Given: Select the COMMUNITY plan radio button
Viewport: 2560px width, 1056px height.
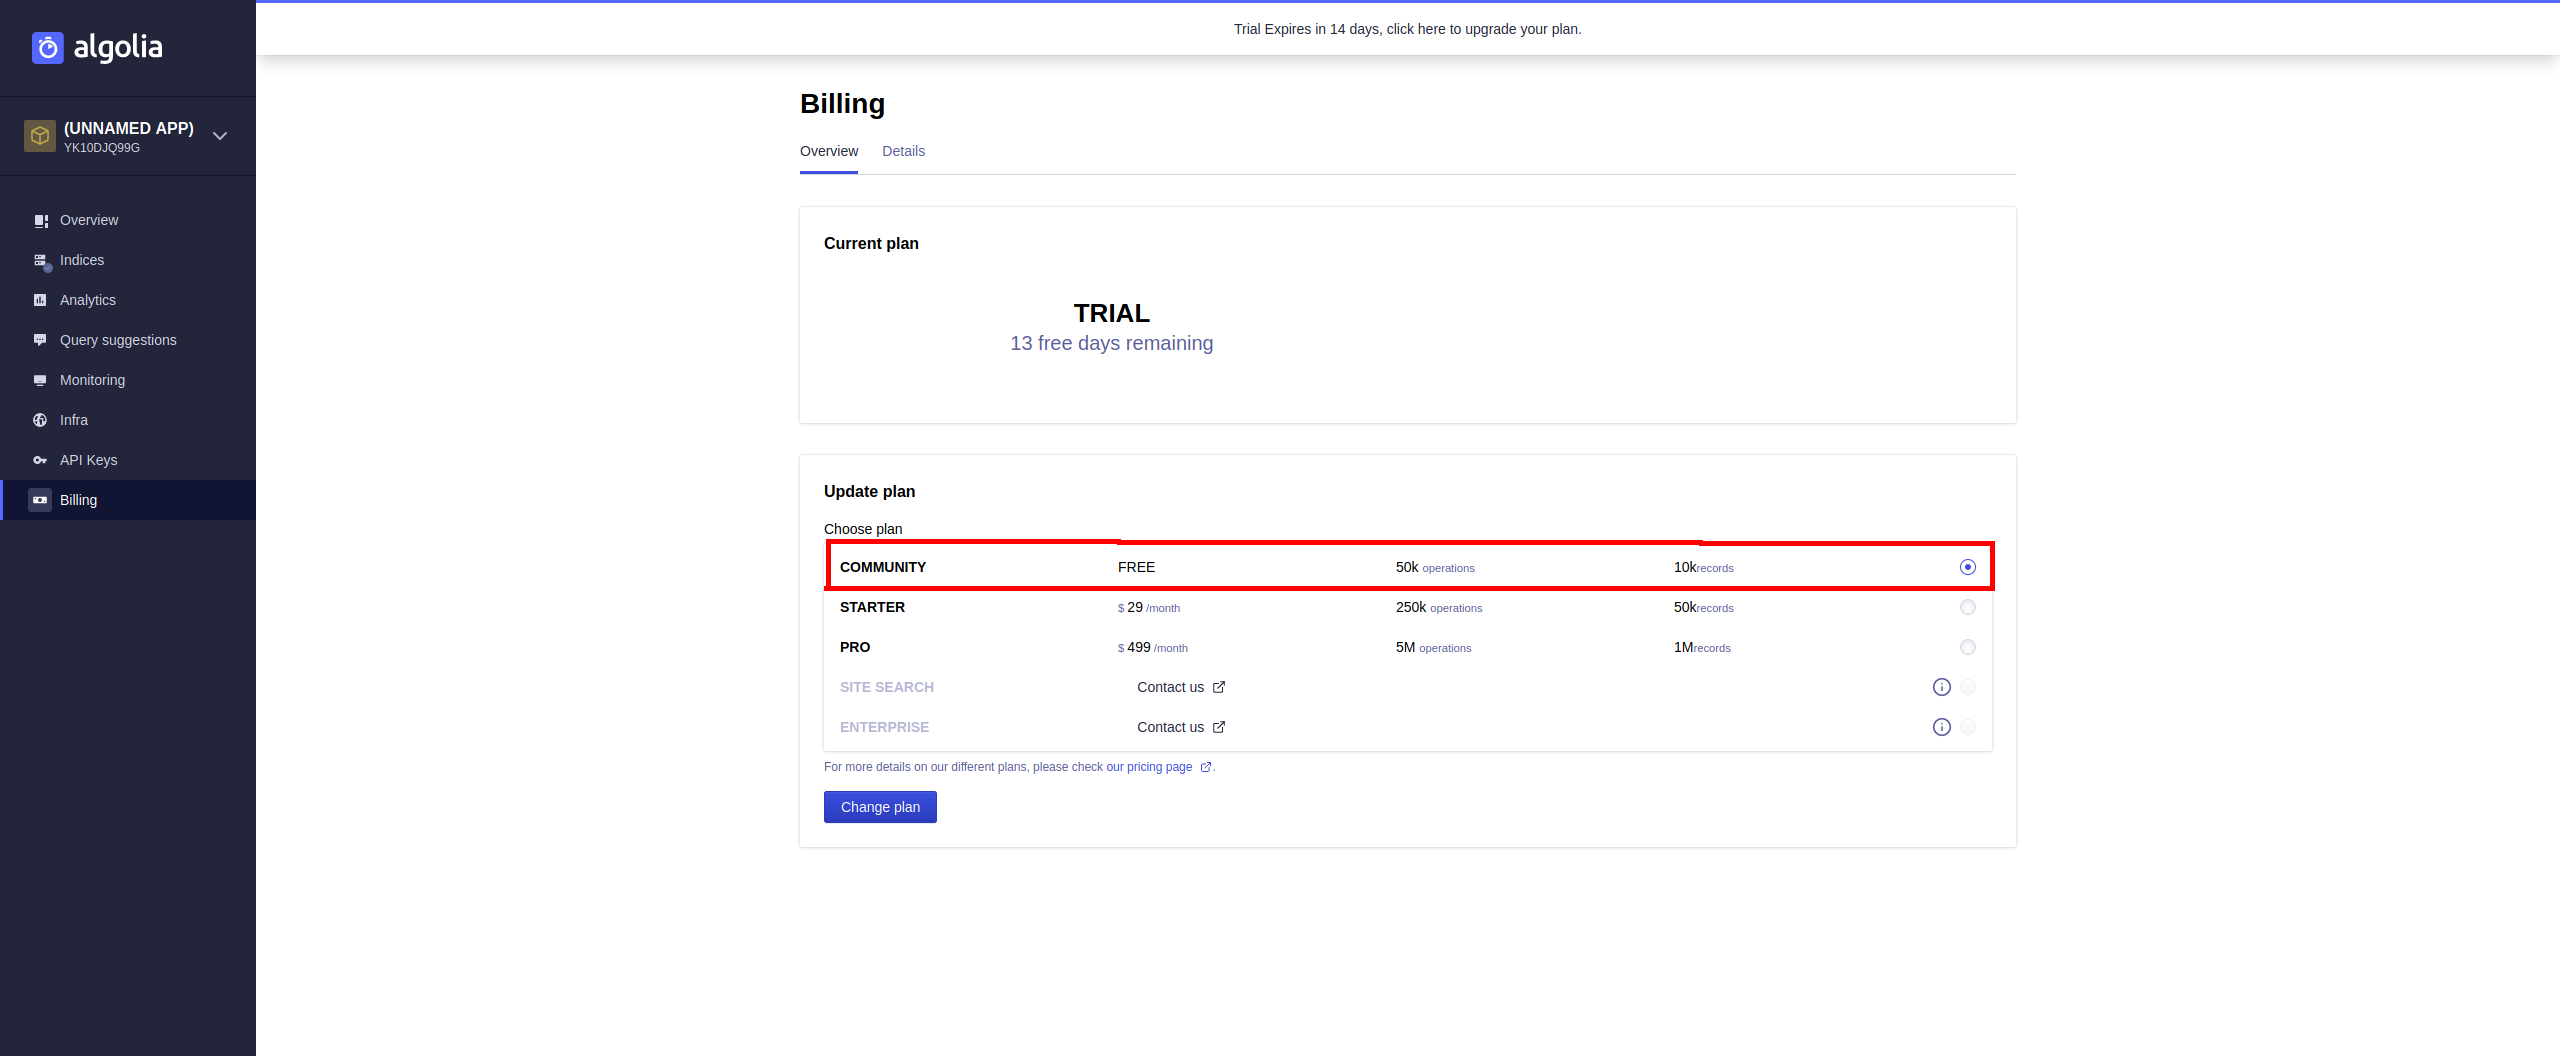Looking at the screenshot, I should pos(1967,567).
